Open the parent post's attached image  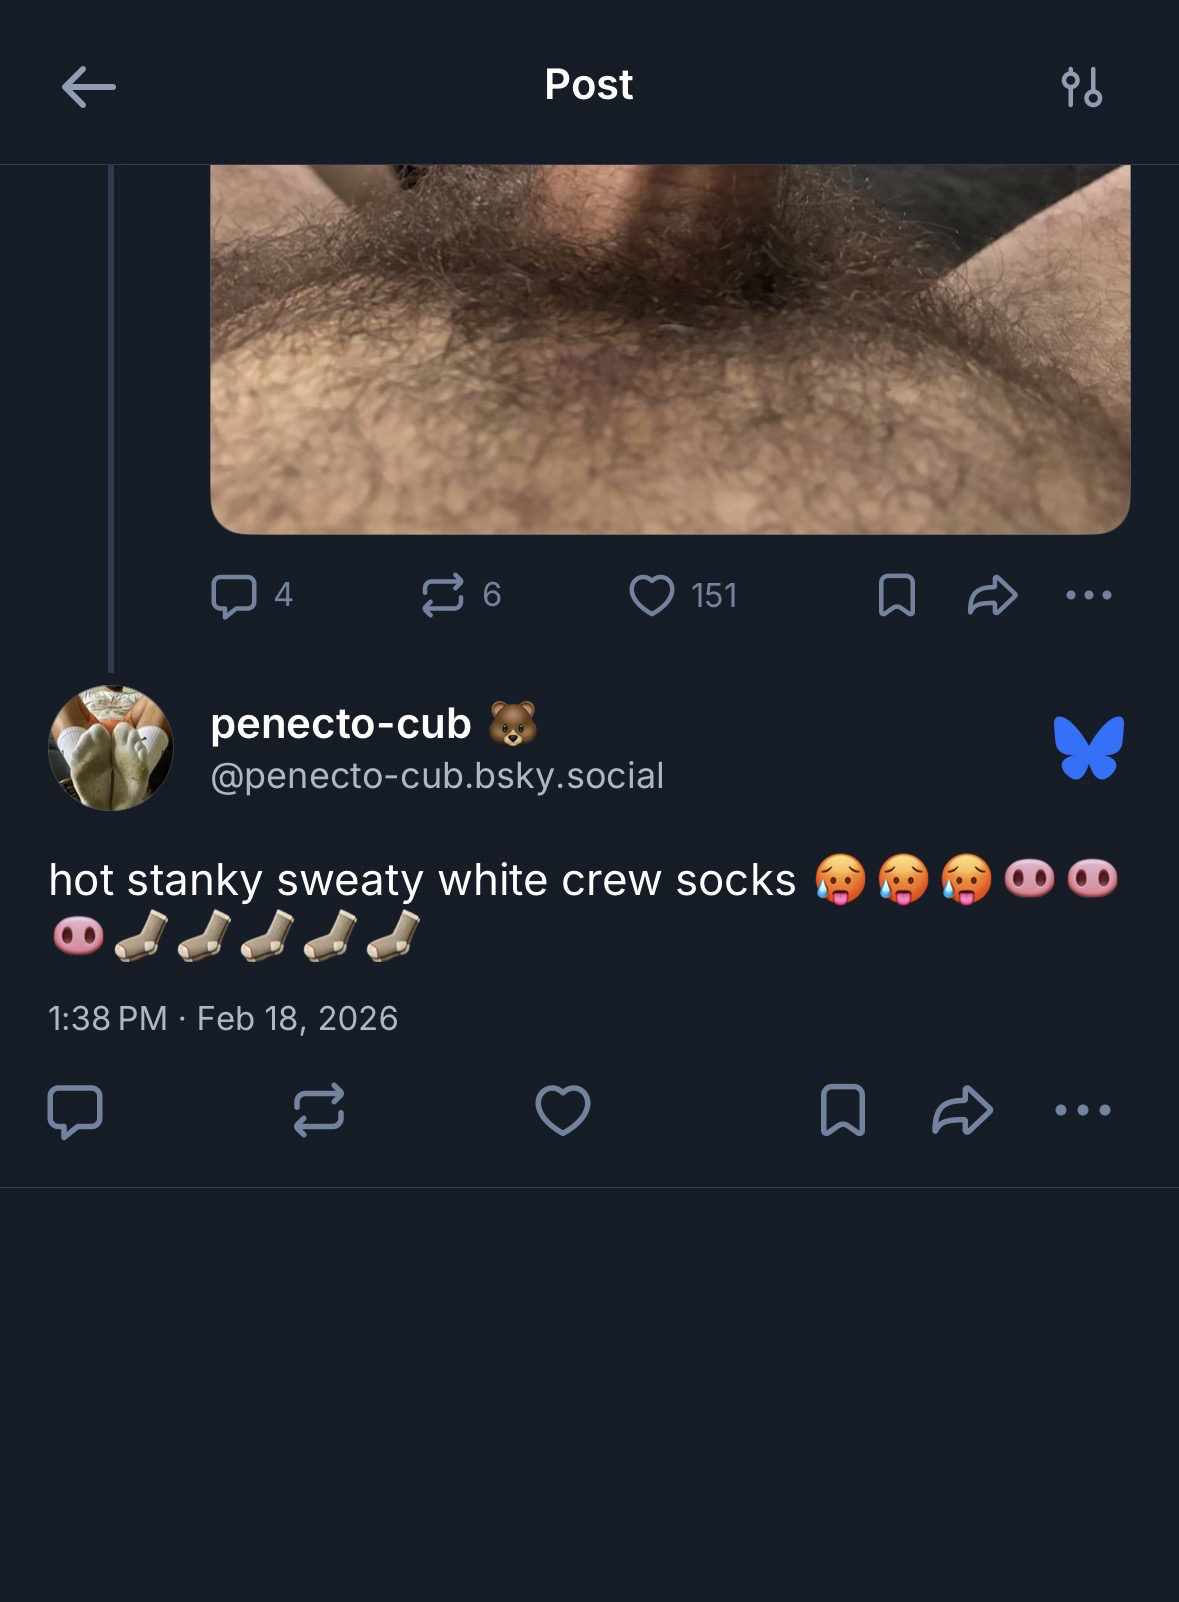pyautogui.click(x=670, y=349)
